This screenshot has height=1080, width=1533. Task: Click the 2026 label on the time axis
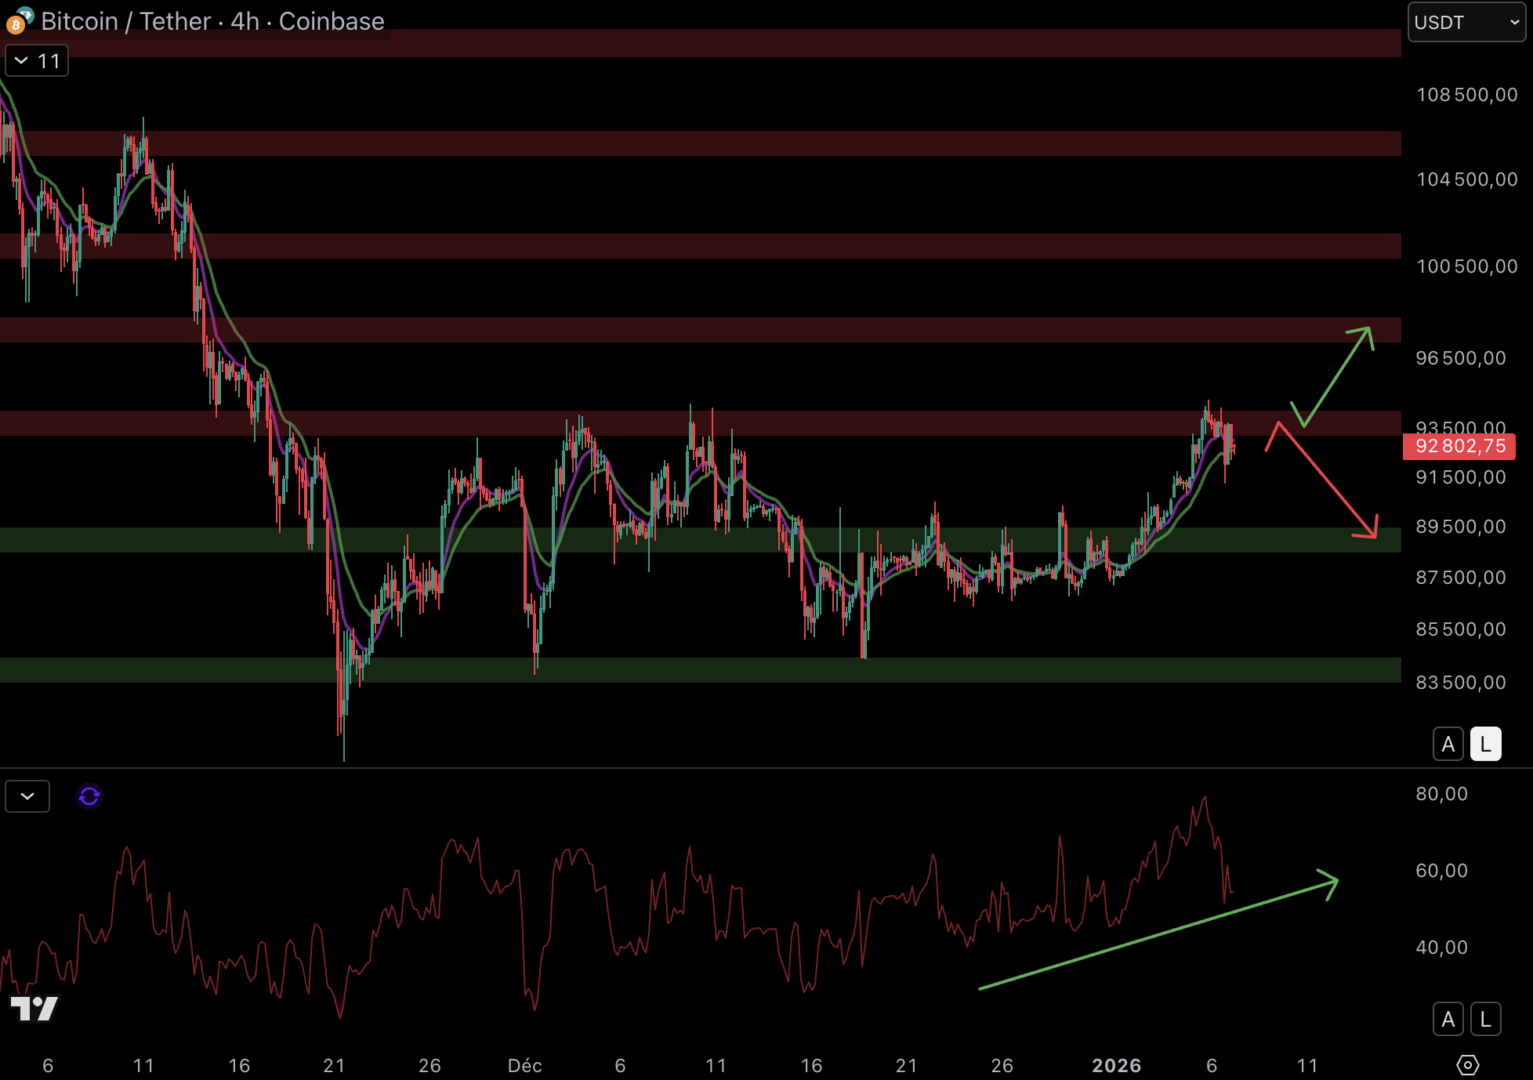point(1116,1065)
